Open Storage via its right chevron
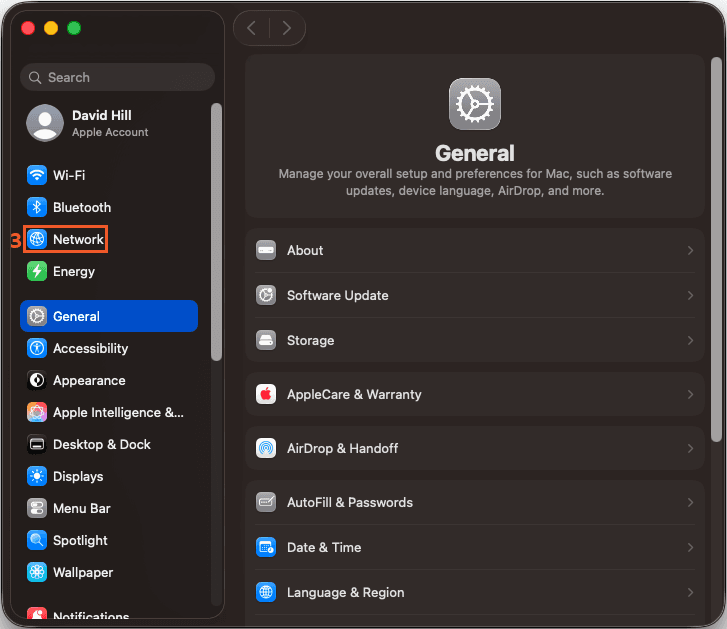The width and height of the screenshot is (727, 629). tap(690, 340)
